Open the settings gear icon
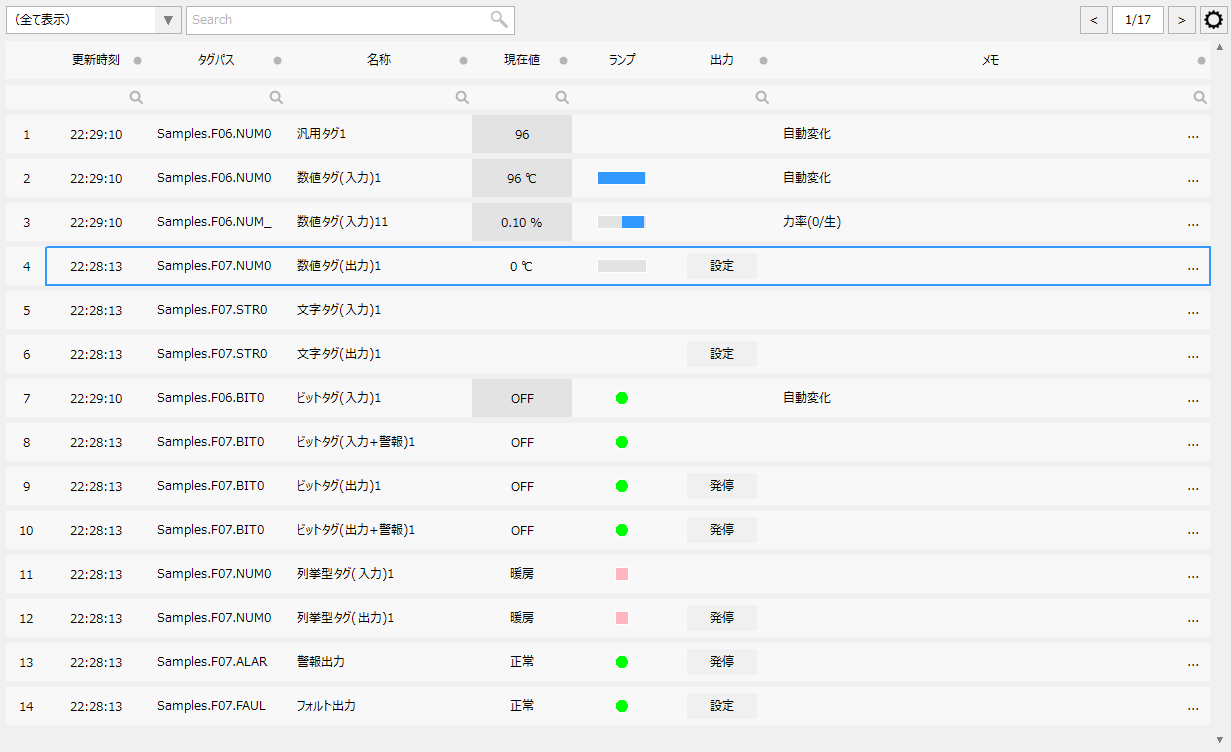Image resolution: width=1231 pixels, height=752 pixels. pyautogui.click(x=1213, y=18)
